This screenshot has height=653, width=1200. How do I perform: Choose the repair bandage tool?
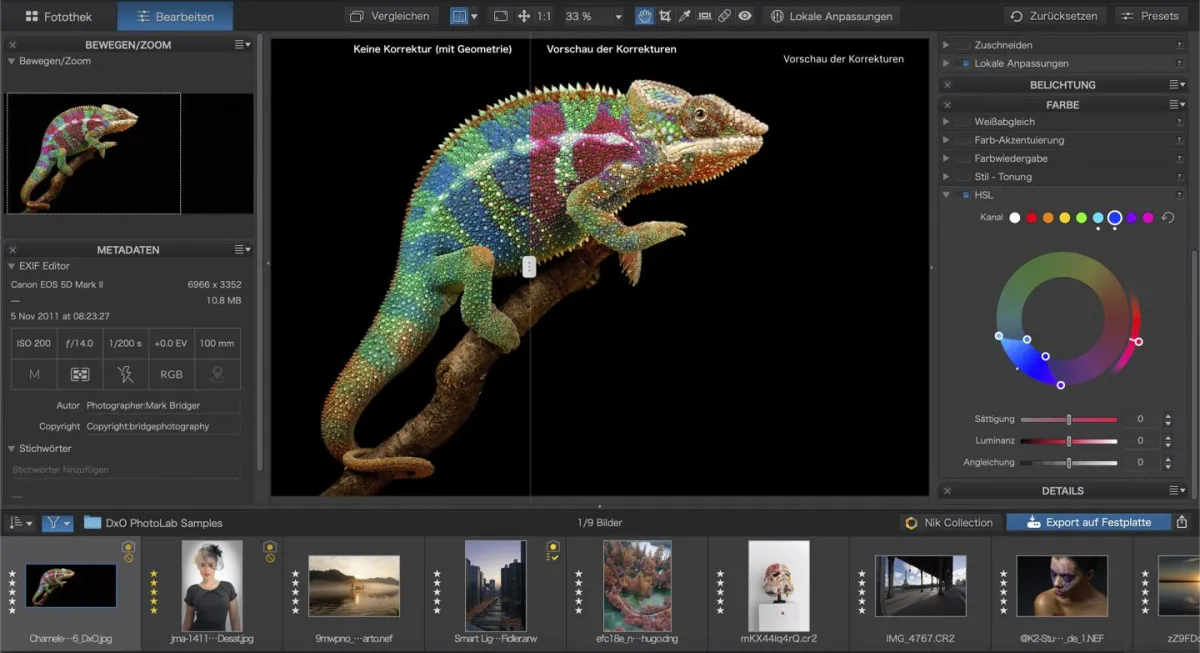(725, 16)
